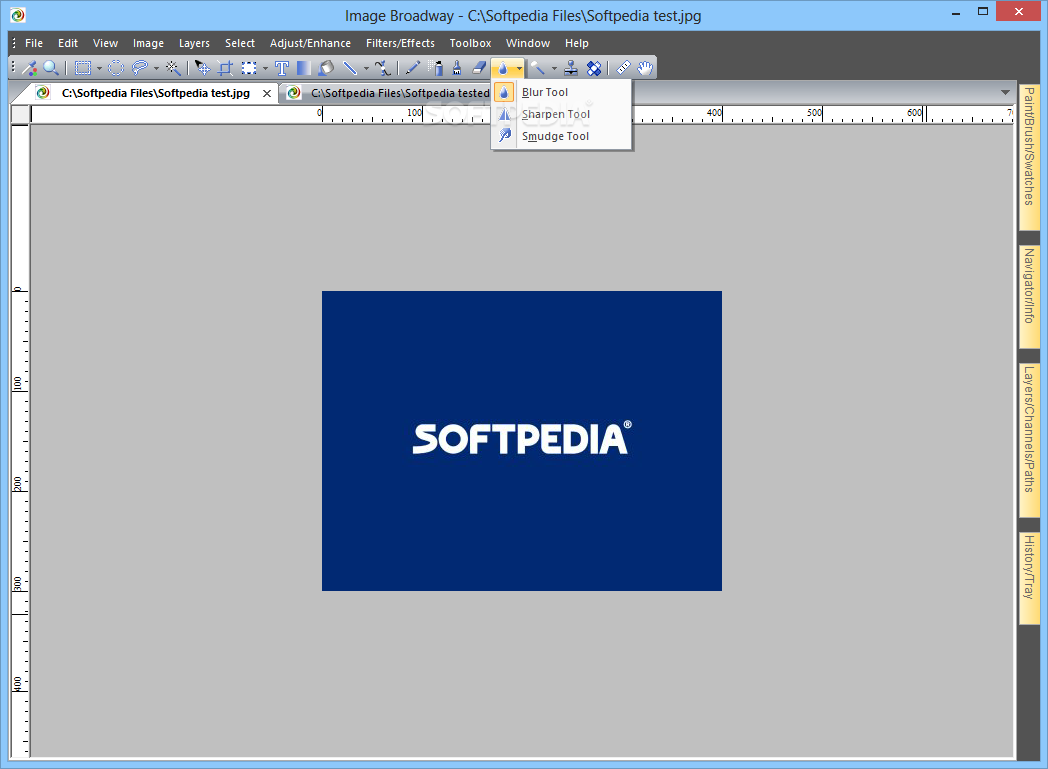The image size is (1048, 769).
Task: Open the dodge tool dropdown arrow
Action: click(x=554, y=68)
